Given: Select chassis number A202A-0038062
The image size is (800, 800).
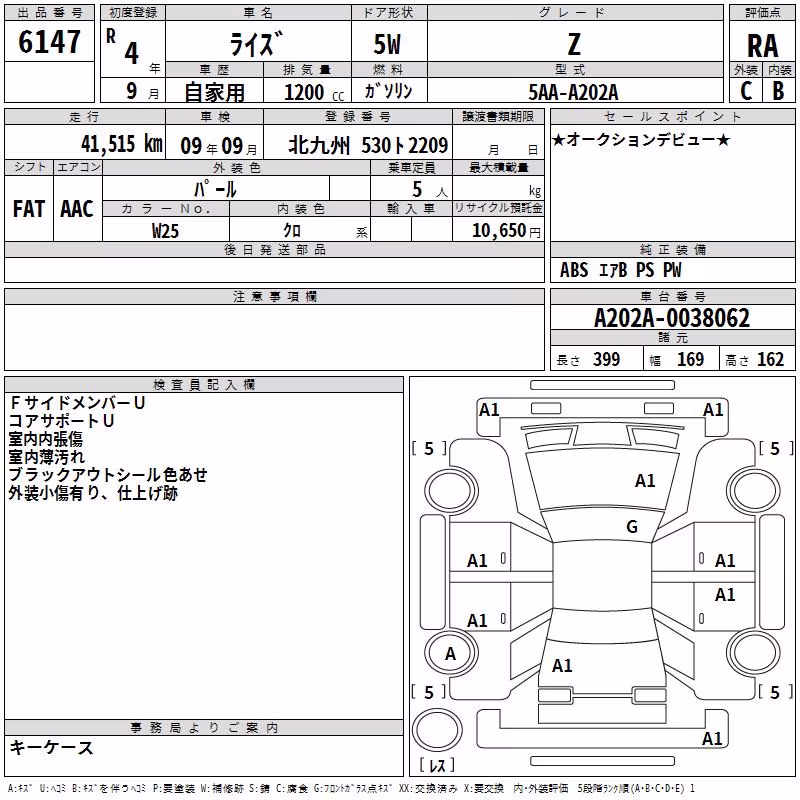Looking at the screenshot, I should tap(672, 318).
